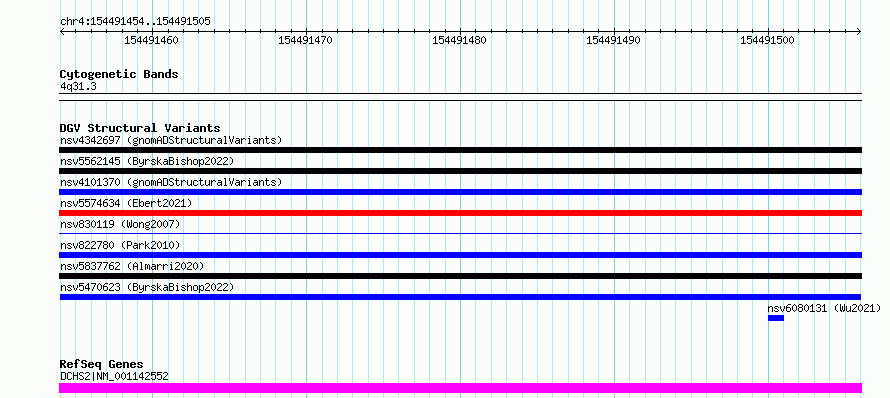Click the short blue bar of nsv6080131
Image resolution: width=890 pixels, height=398 pixels.
[776, 318]
